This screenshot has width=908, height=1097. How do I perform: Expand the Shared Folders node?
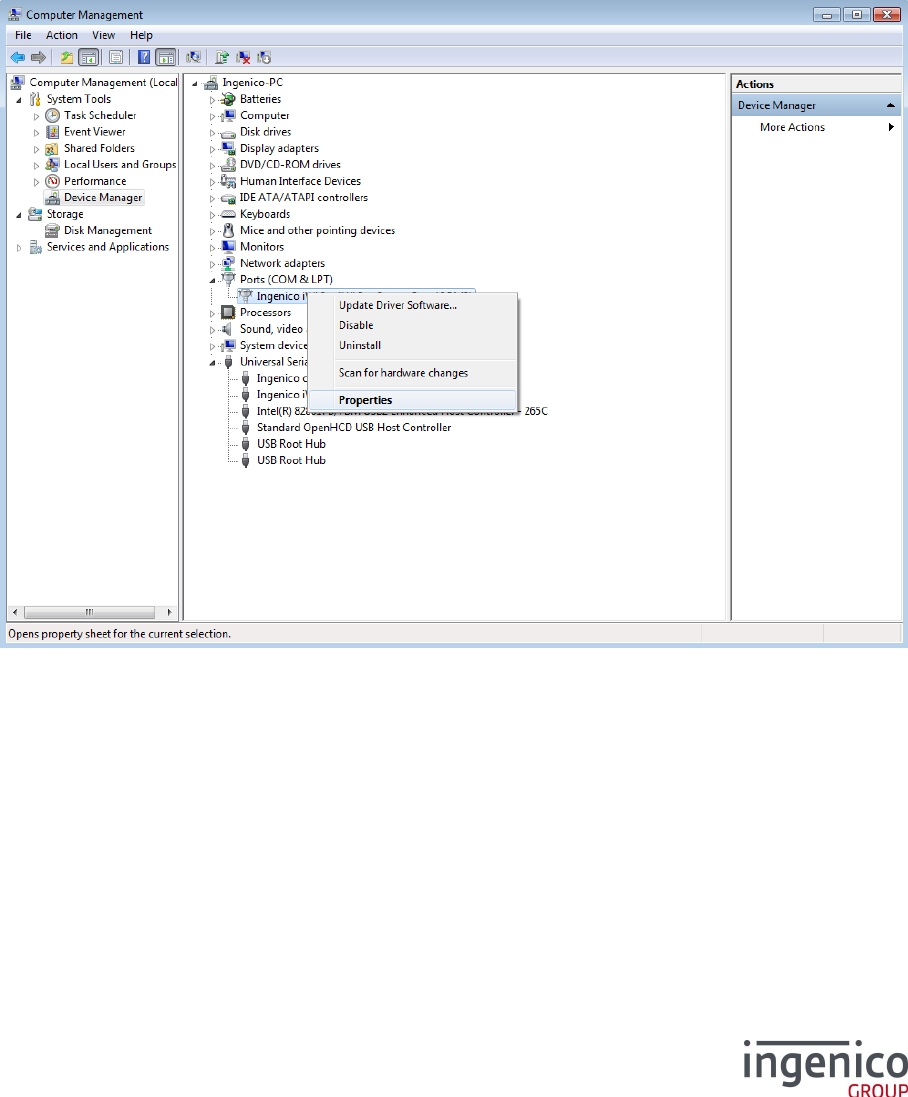[36, 149]
